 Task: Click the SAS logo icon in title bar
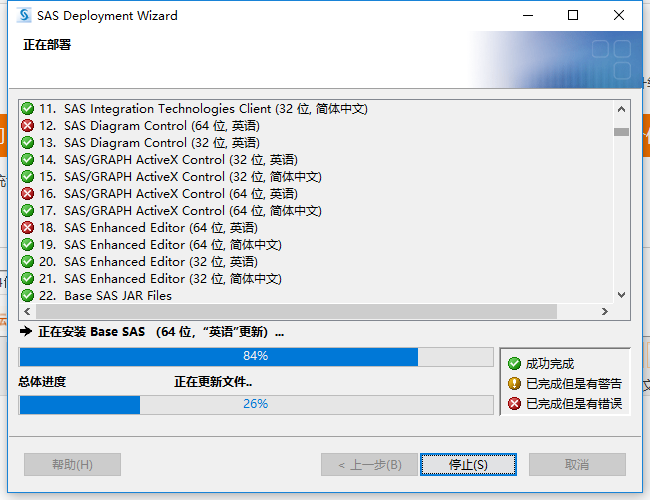coord(24,15)
